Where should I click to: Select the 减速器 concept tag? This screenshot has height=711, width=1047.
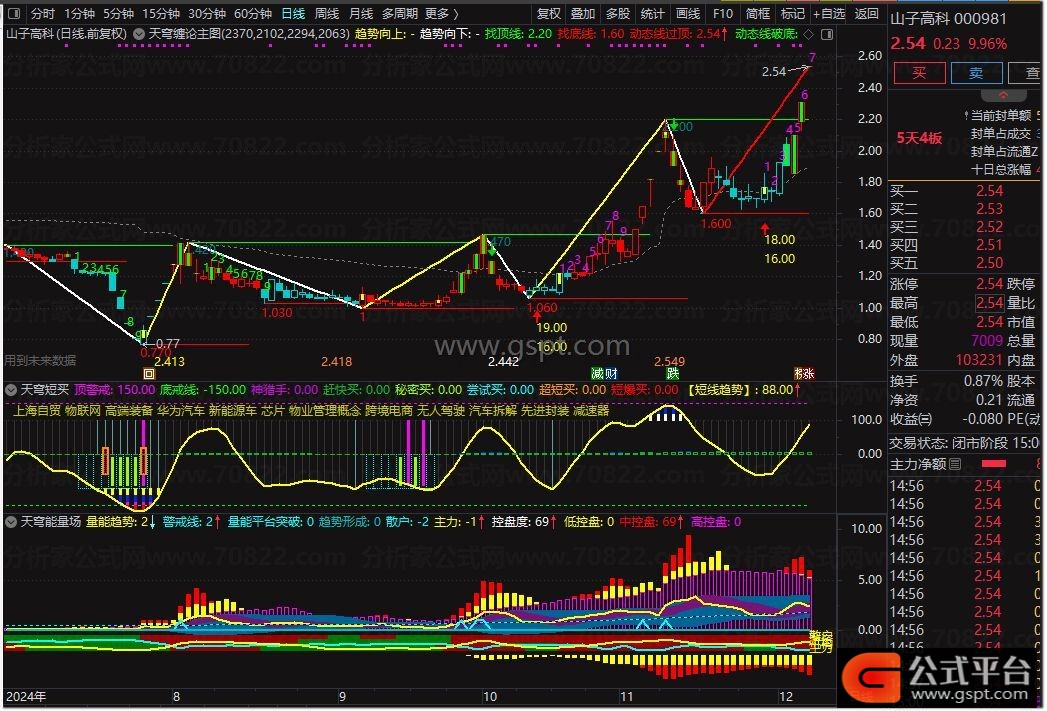pyautogui.click(x=591, y=411)
